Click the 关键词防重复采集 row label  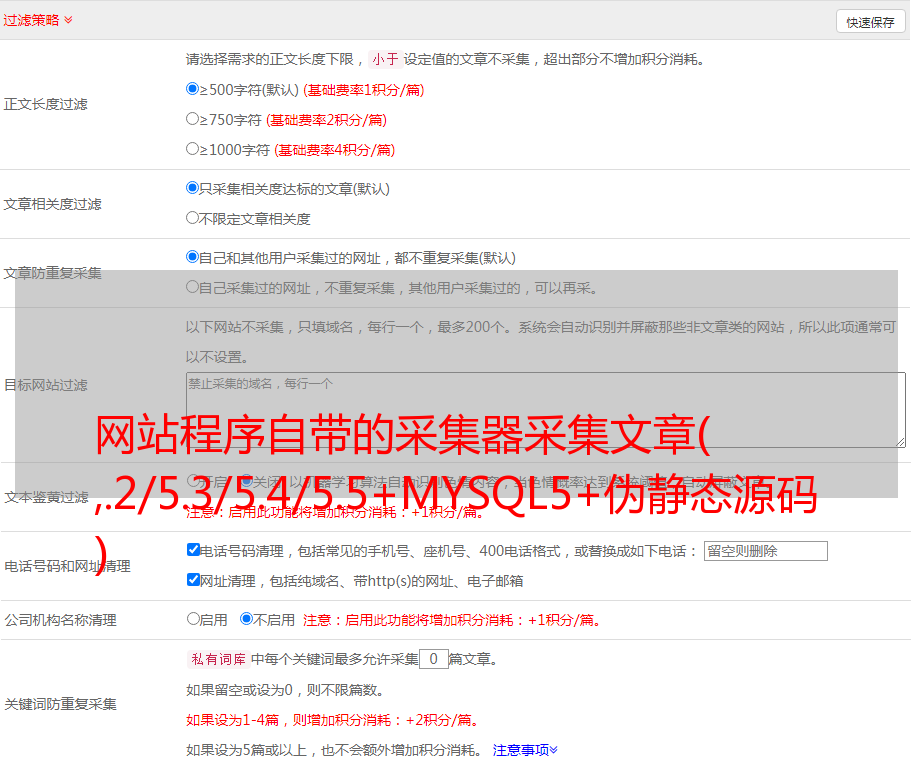click(x=60, y=704)
